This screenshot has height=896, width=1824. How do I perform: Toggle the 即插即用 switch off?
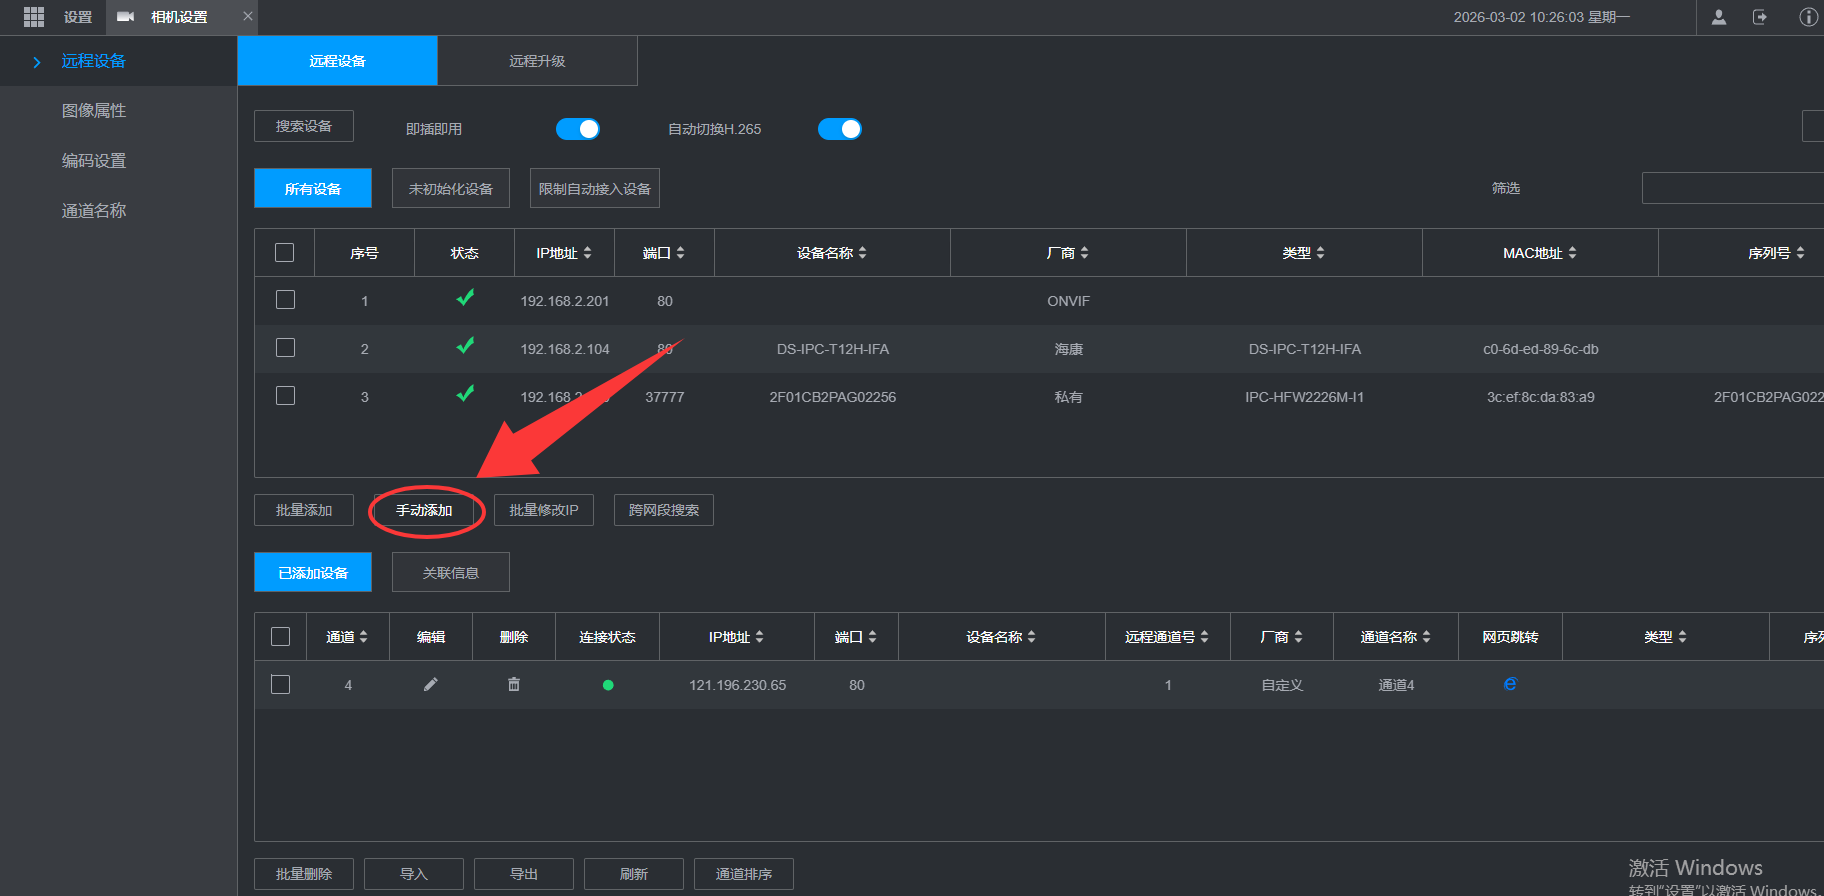[x=578, y=129]
